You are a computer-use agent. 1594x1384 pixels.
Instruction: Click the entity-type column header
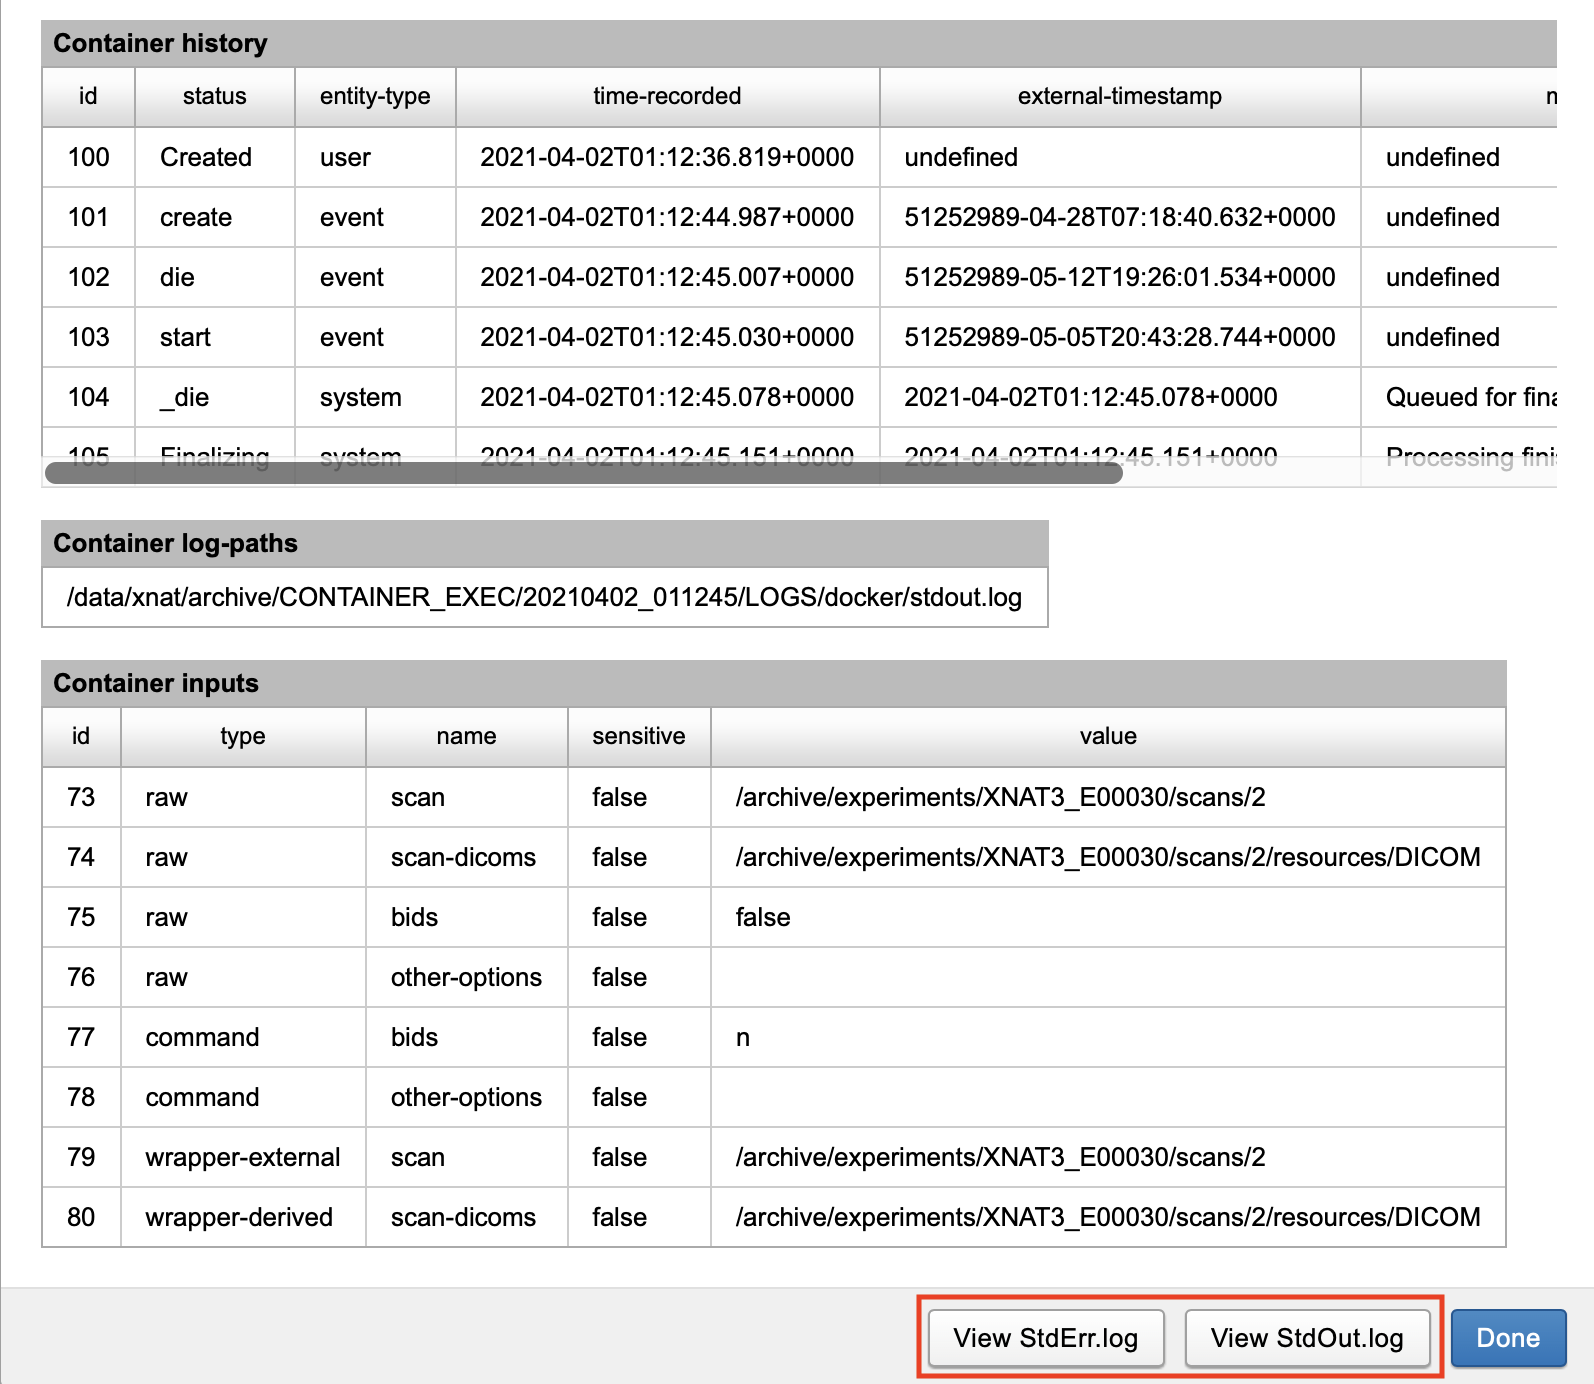click(375, 96)
